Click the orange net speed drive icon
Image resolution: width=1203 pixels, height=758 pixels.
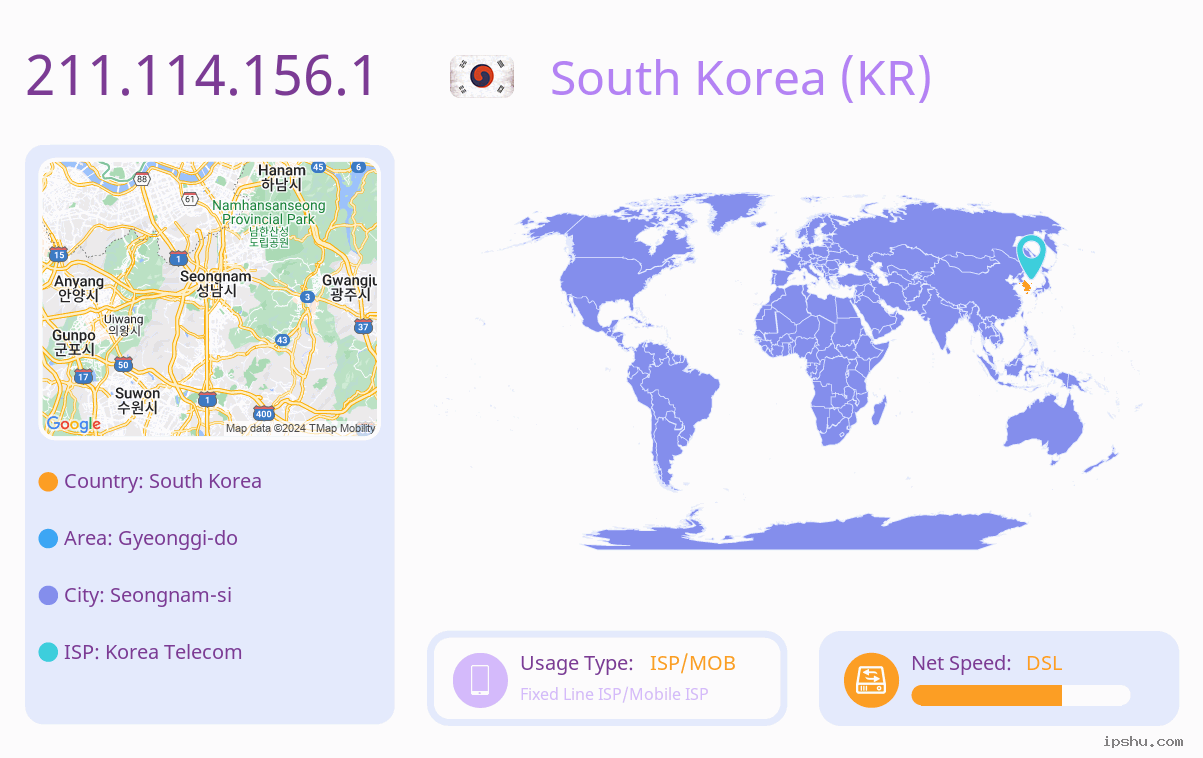click(871, 679)
